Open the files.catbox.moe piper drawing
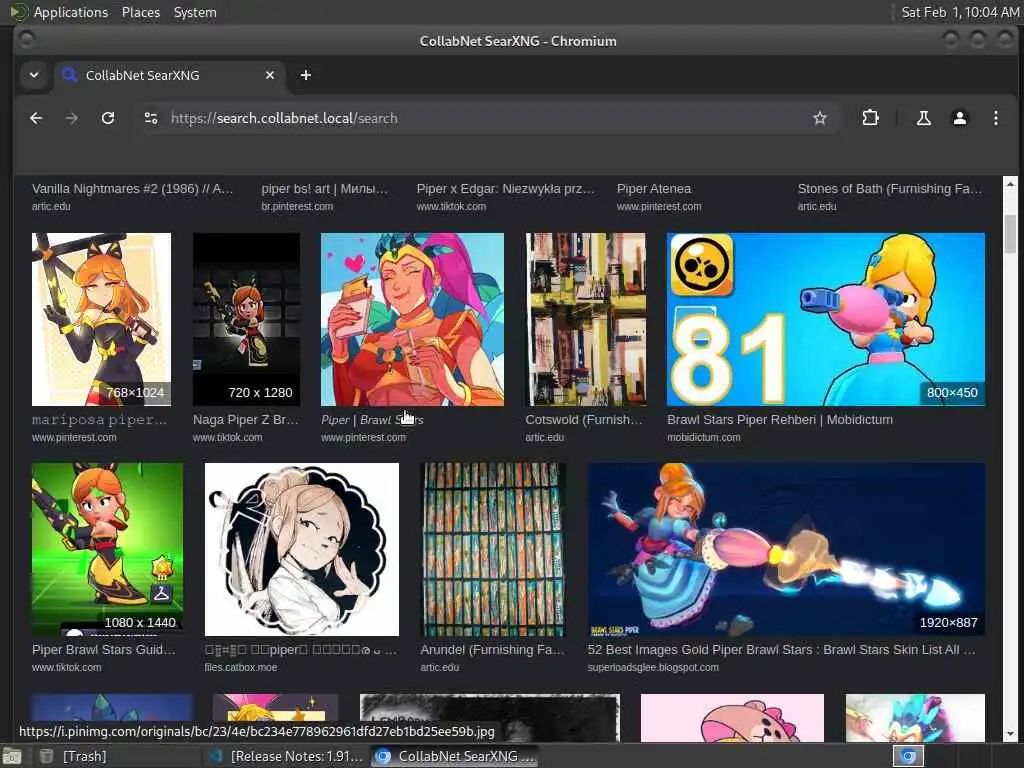This screenshot has width=1024, height=768. tap(302, 549)
